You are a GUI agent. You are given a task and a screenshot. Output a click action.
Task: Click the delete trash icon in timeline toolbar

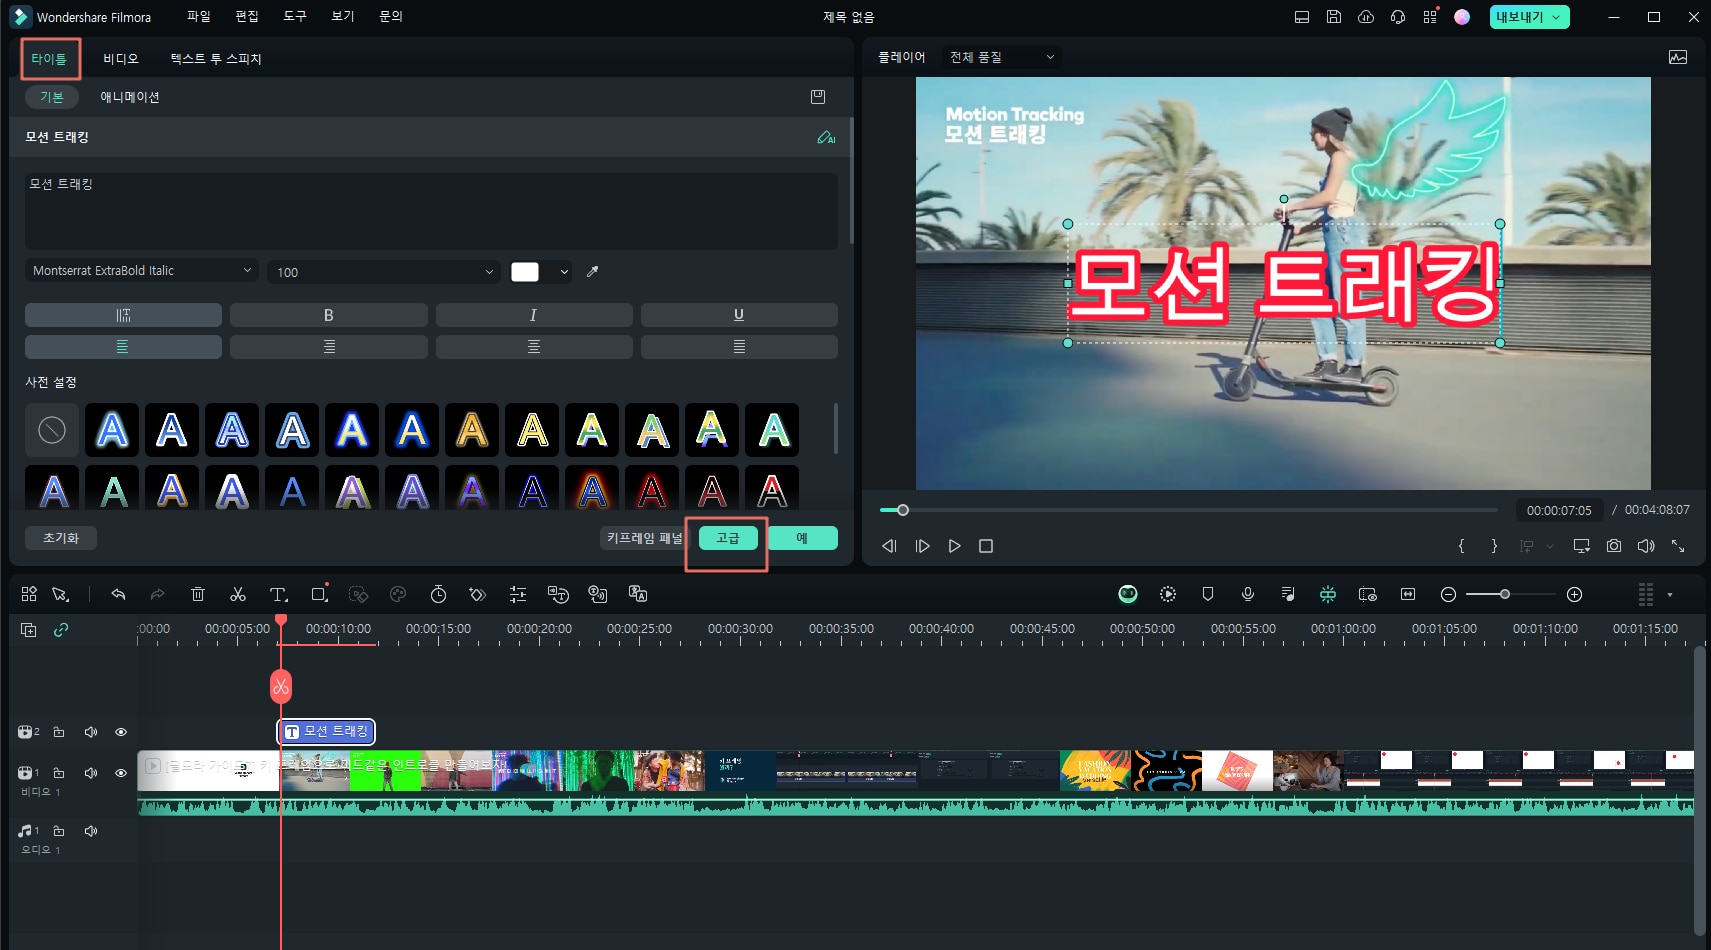[x=198, y=594]
